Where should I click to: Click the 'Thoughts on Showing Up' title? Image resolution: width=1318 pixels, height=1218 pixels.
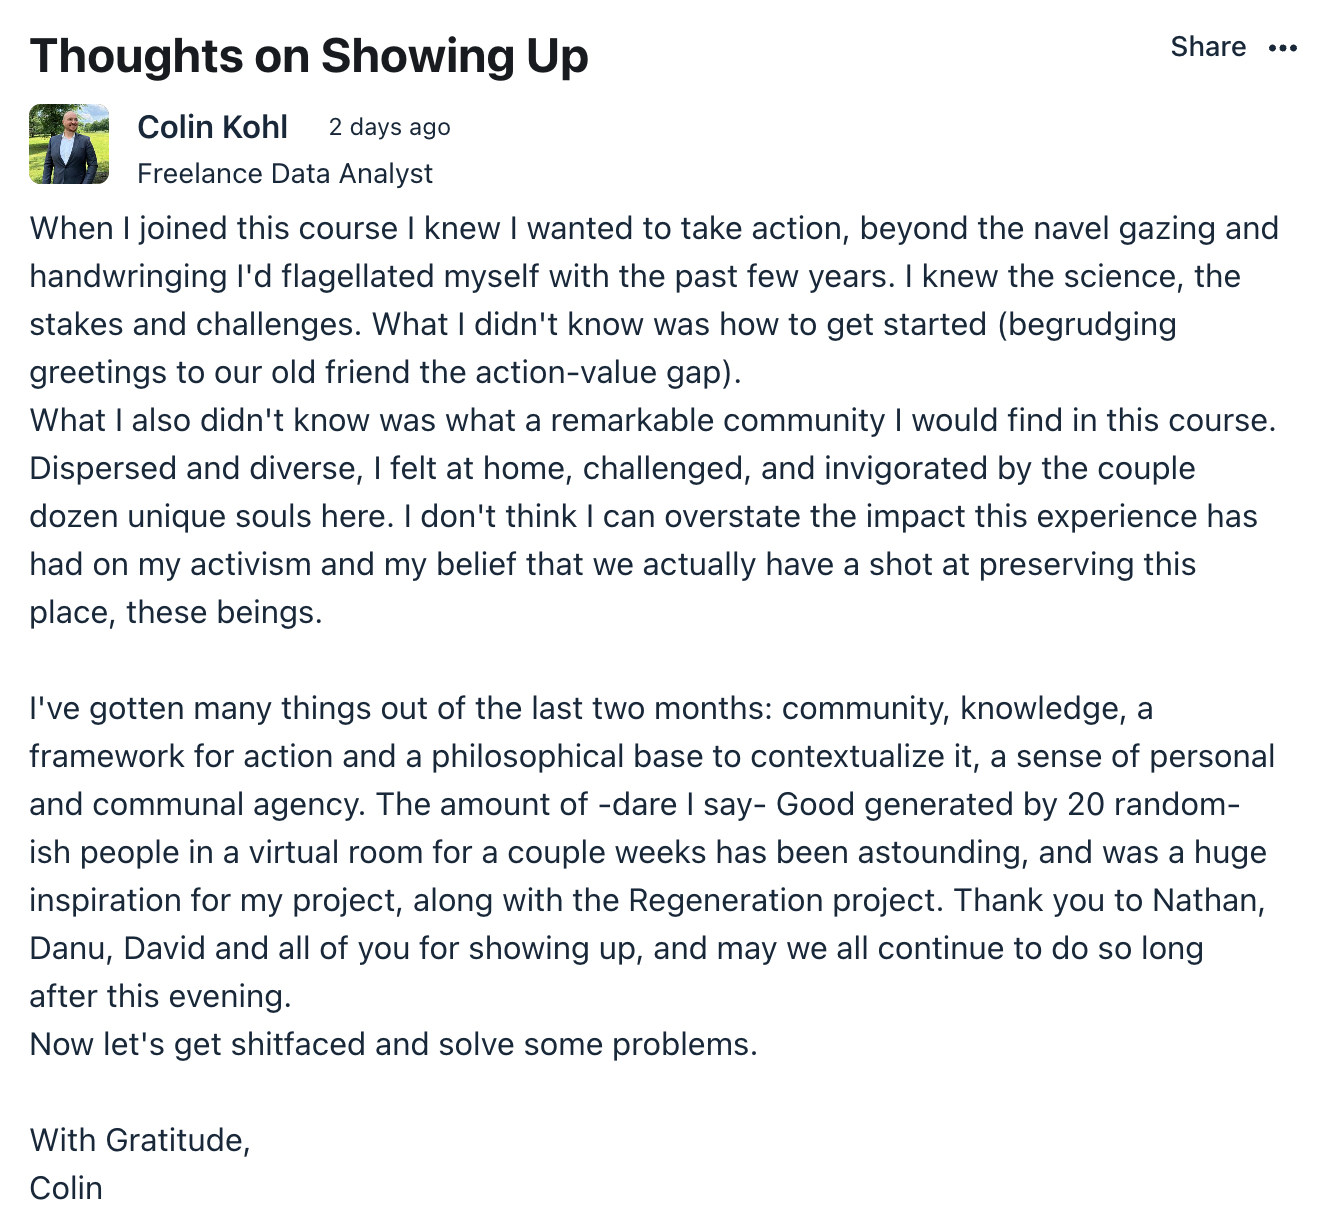(309, 56)
